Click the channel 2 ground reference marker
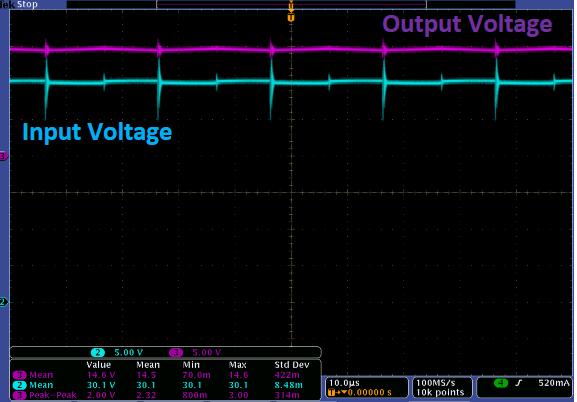577x402 pixels. (3, 302)
